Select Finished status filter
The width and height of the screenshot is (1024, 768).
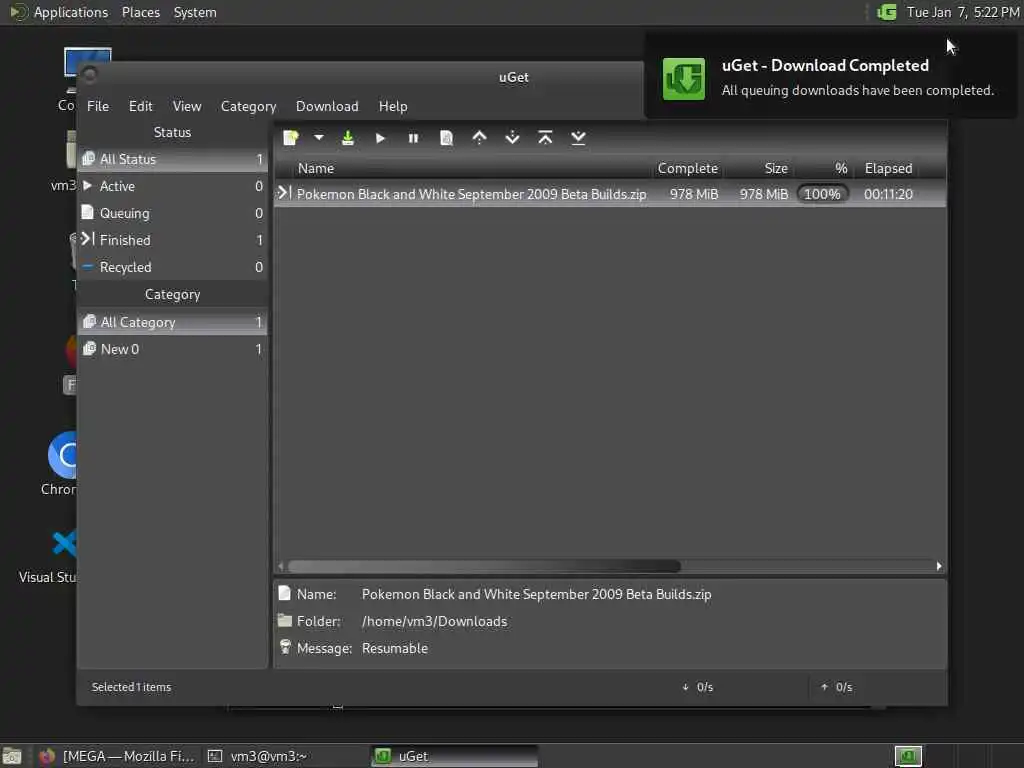tap(172, 240)
